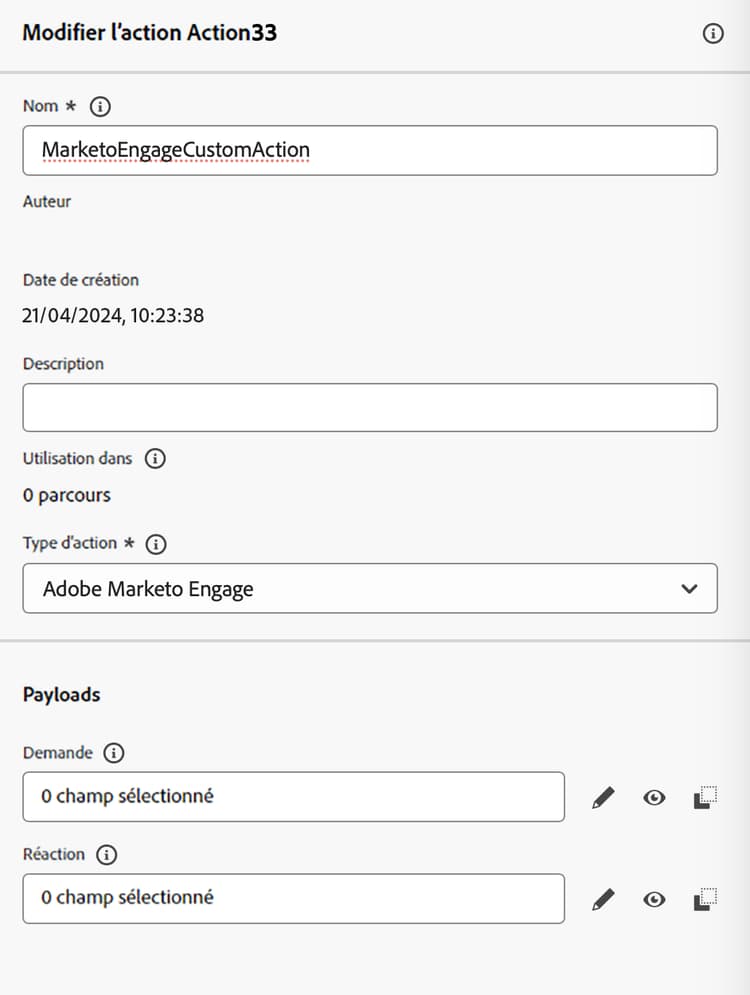
Task: Click the Payloads section heading
Action: (x=62, y=694)
